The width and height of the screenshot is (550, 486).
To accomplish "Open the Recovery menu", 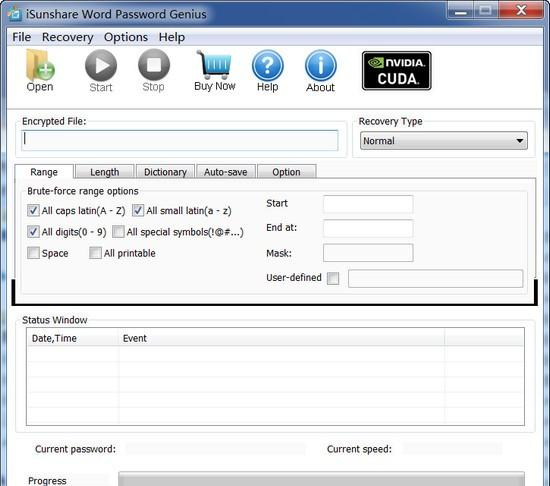I will 68,37.
